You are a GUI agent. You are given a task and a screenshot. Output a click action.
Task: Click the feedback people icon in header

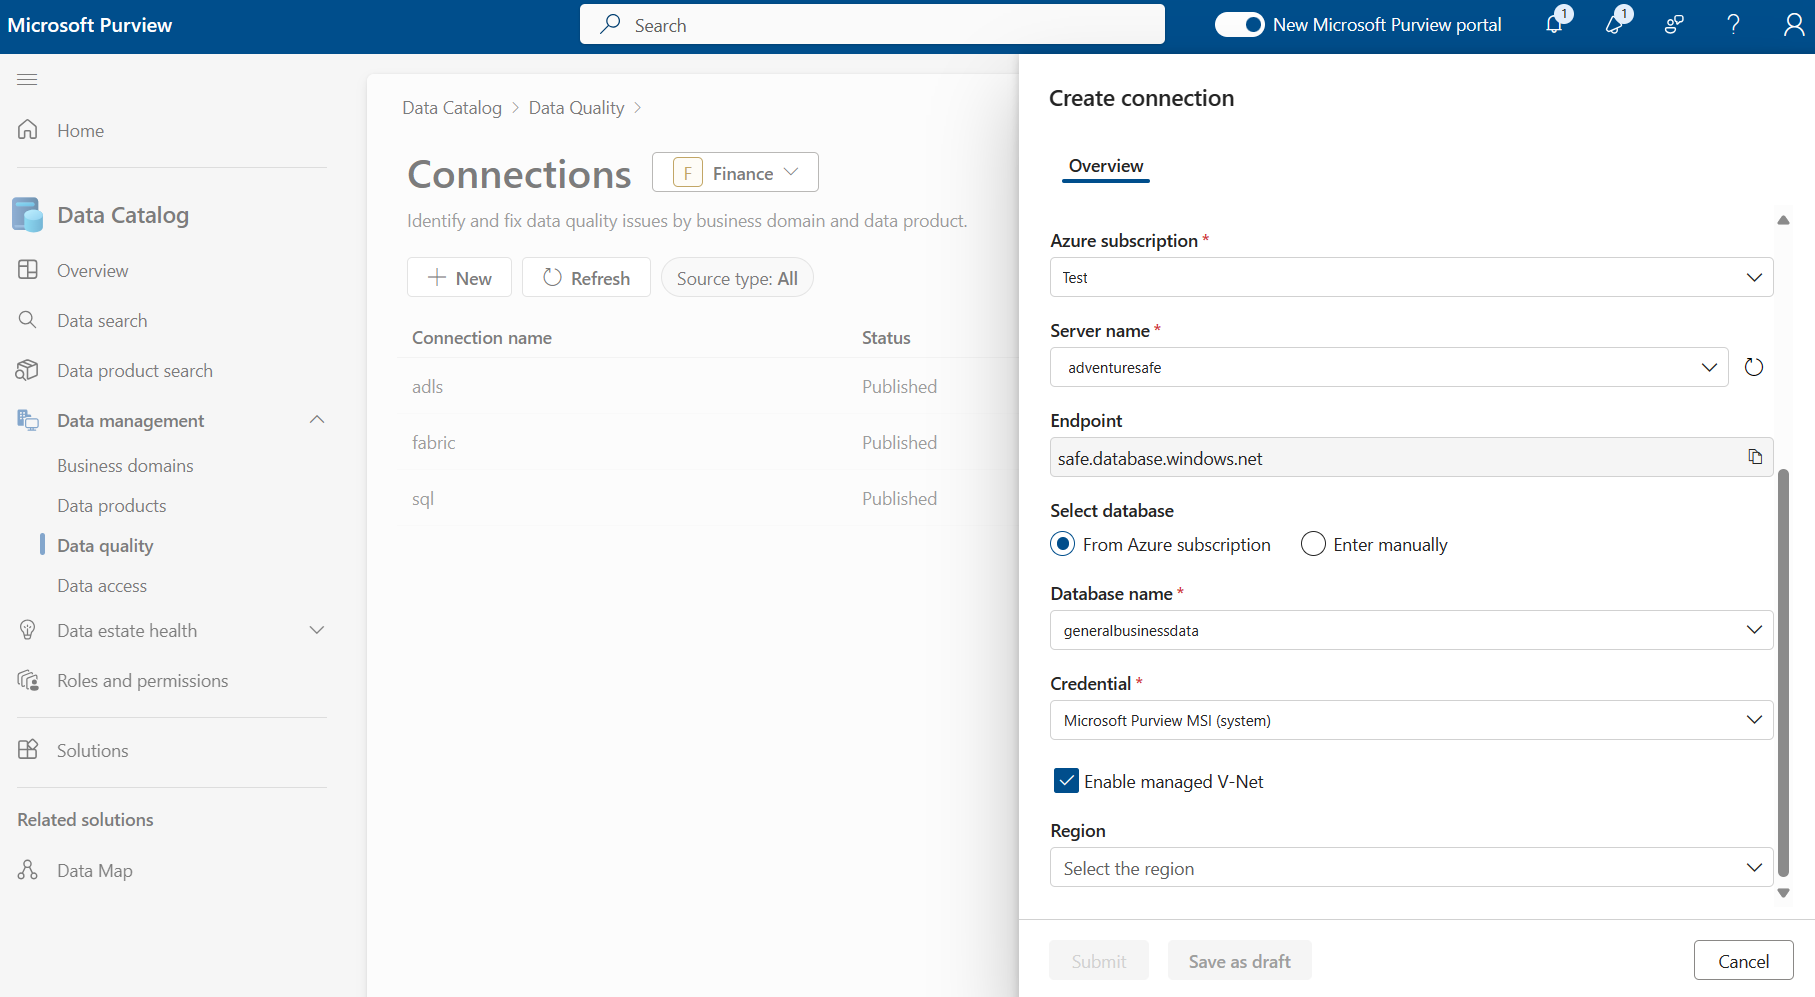pyautogui.click(x=1674, y=24)
